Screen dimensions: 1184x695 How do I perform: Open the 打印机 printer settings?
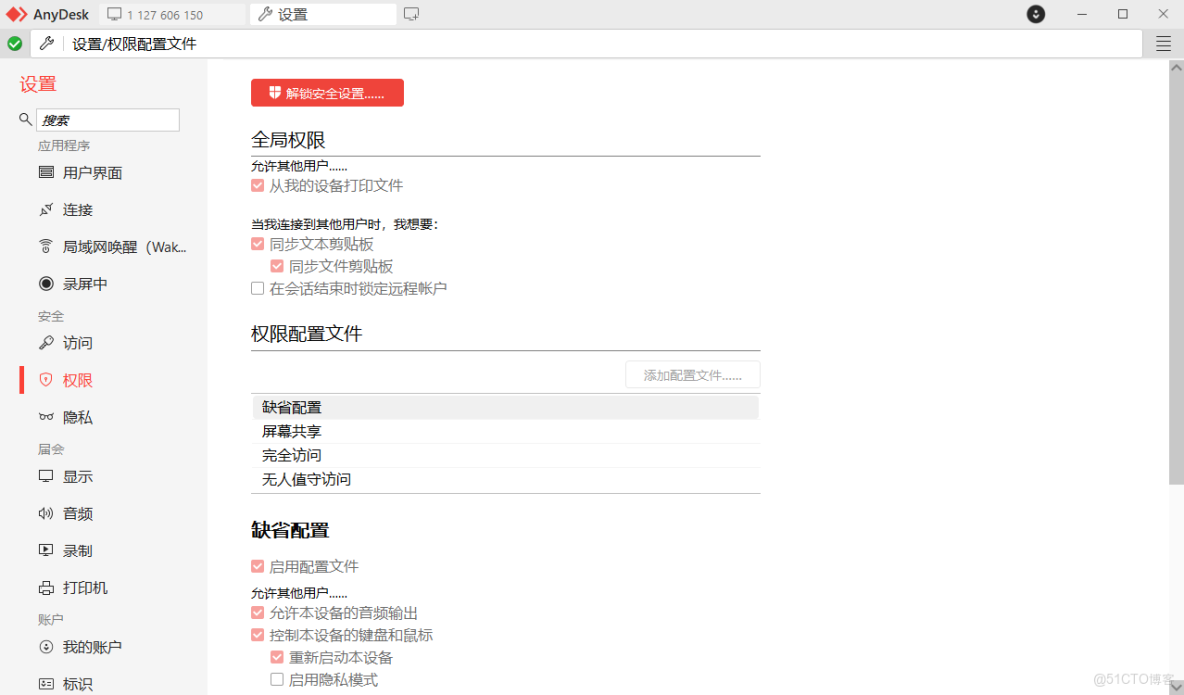tap(80, 587)
